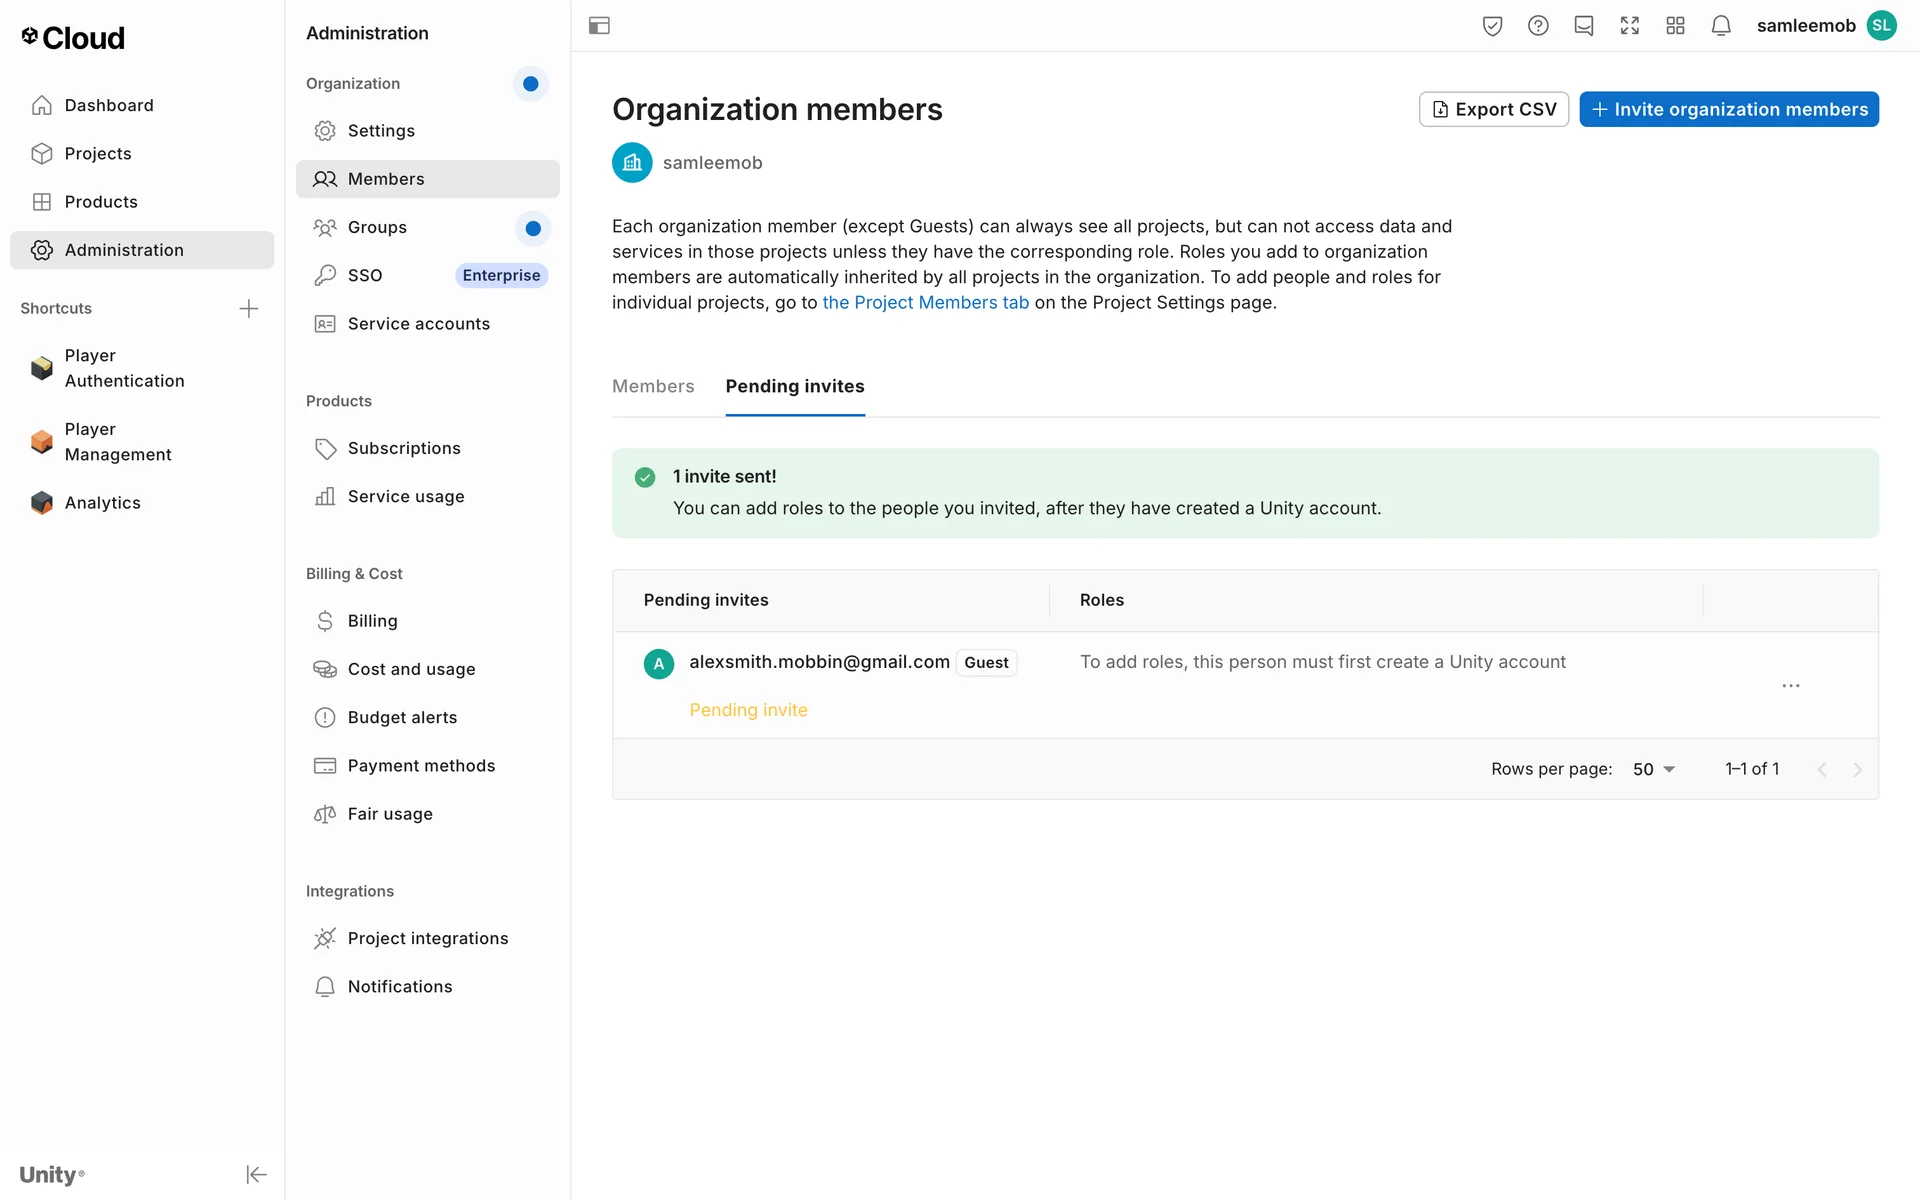Click the Export CSV button
The height and width of the screenshot is (1200, 1920).
[x=1493, y=109]
